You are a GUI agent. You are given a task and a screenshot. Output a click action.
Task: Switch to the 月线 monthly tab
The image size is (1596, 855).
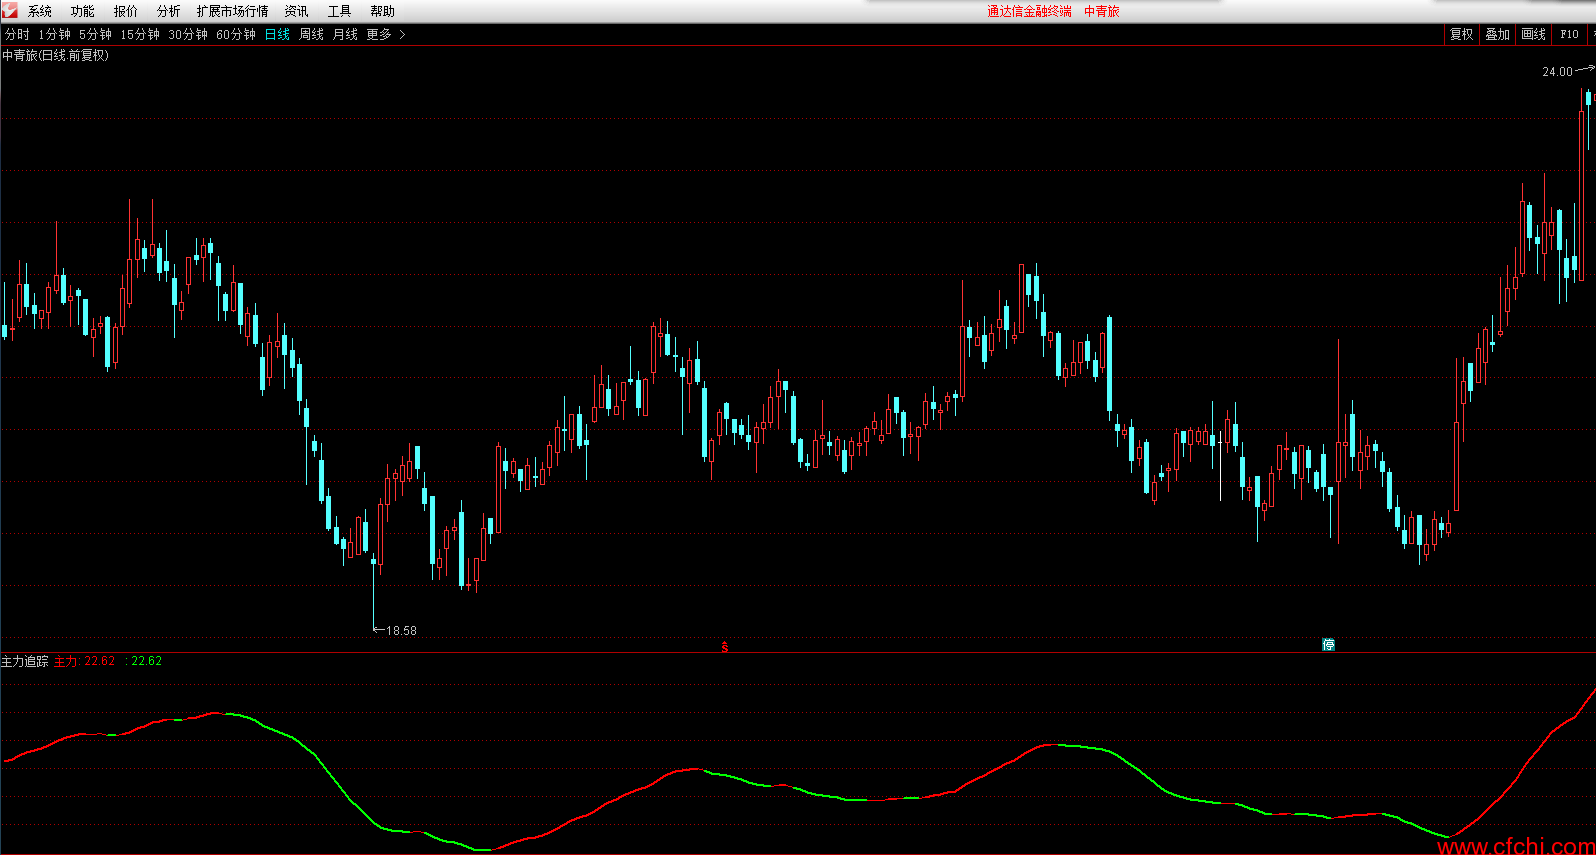click(x=346, y=34)
